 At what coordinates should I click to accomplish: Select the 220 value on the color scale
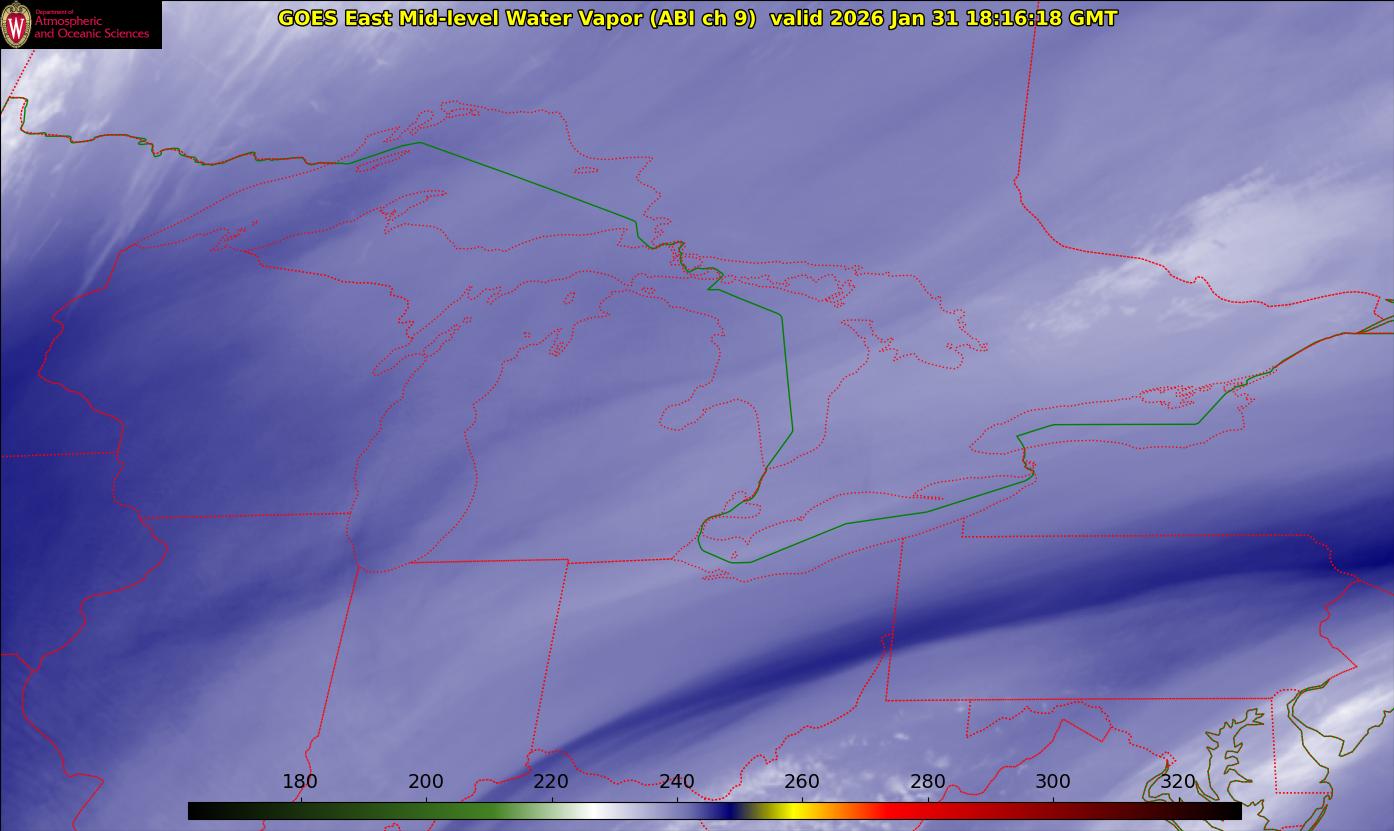551,781
